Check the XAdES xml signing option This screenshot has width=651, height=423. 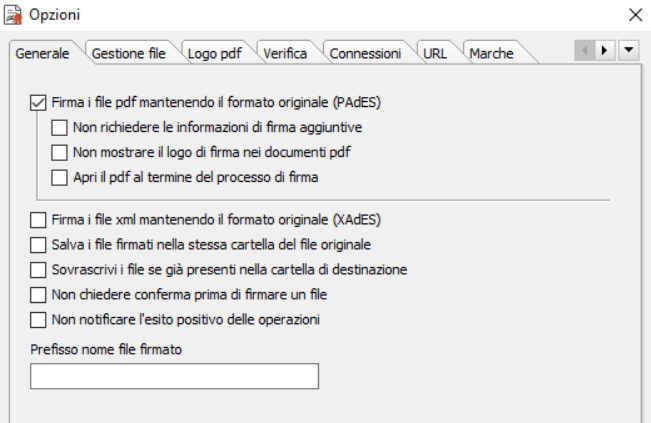pyautogui.click(x=38, y=220)
